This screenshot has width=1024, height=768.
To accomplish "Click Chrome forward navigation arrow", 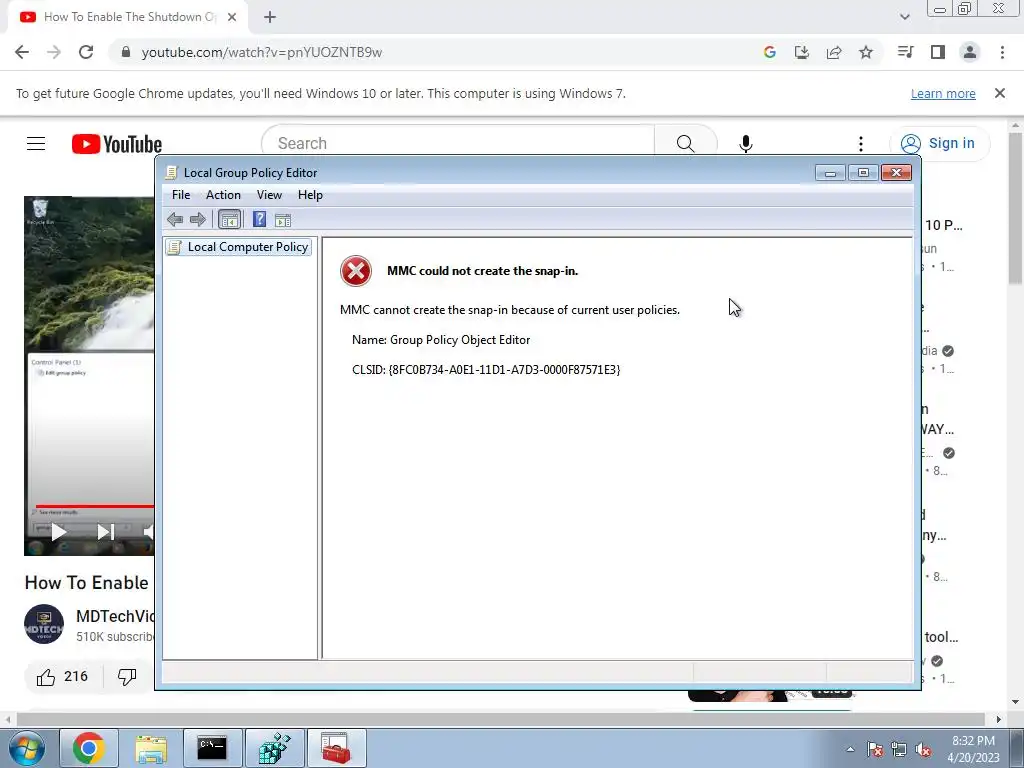I will coord(54,52).
